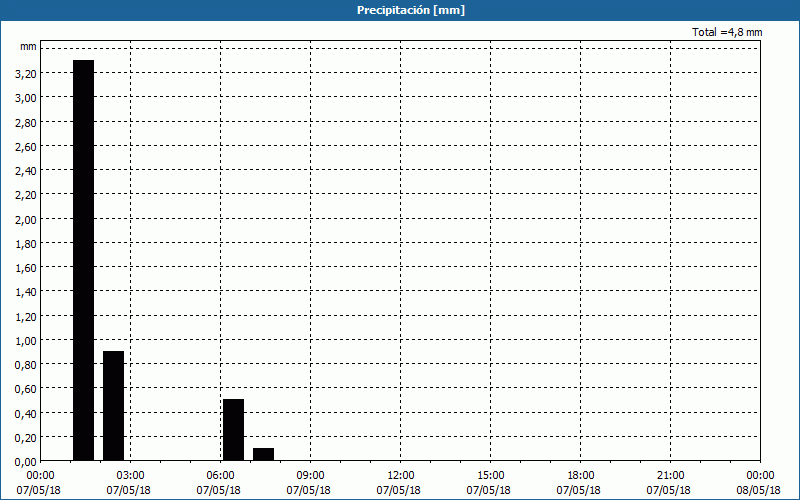This screenshot has width=800, height=500.
Task: Click the 06:00 time axis label
Action: point(221,476)
